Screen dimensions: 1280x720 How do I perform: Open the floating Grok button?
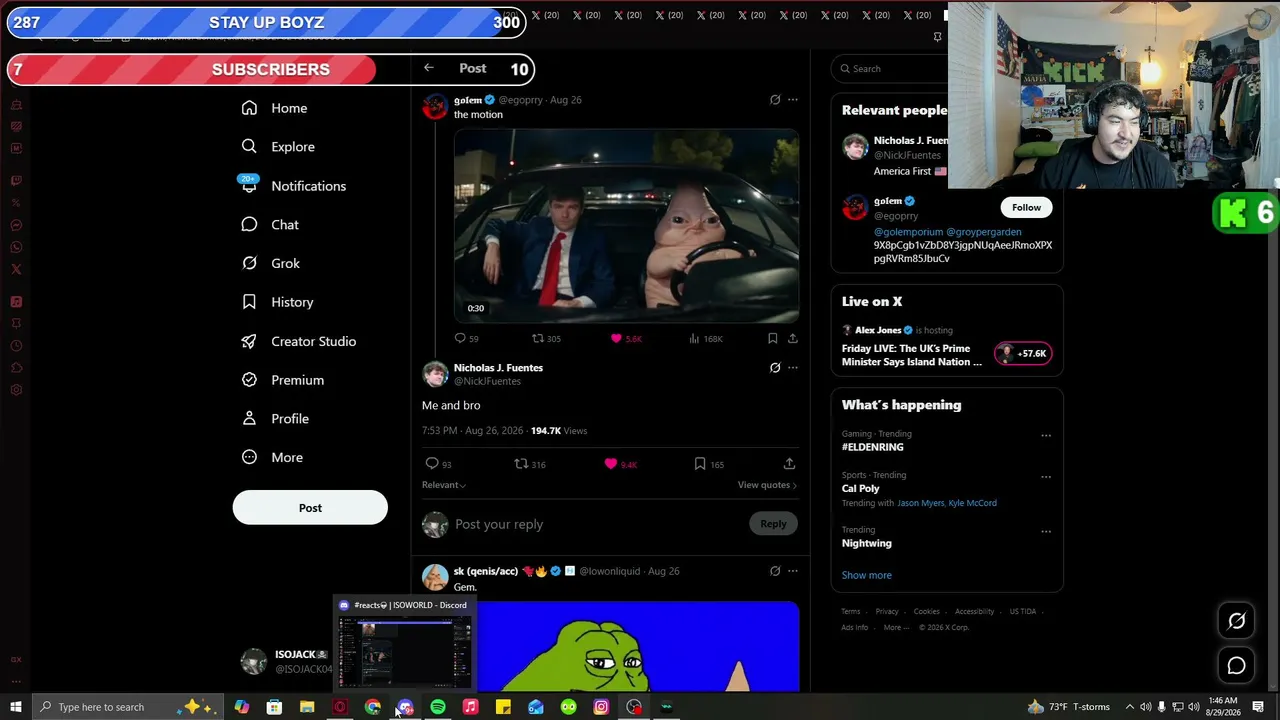(x=1237, y=621)
